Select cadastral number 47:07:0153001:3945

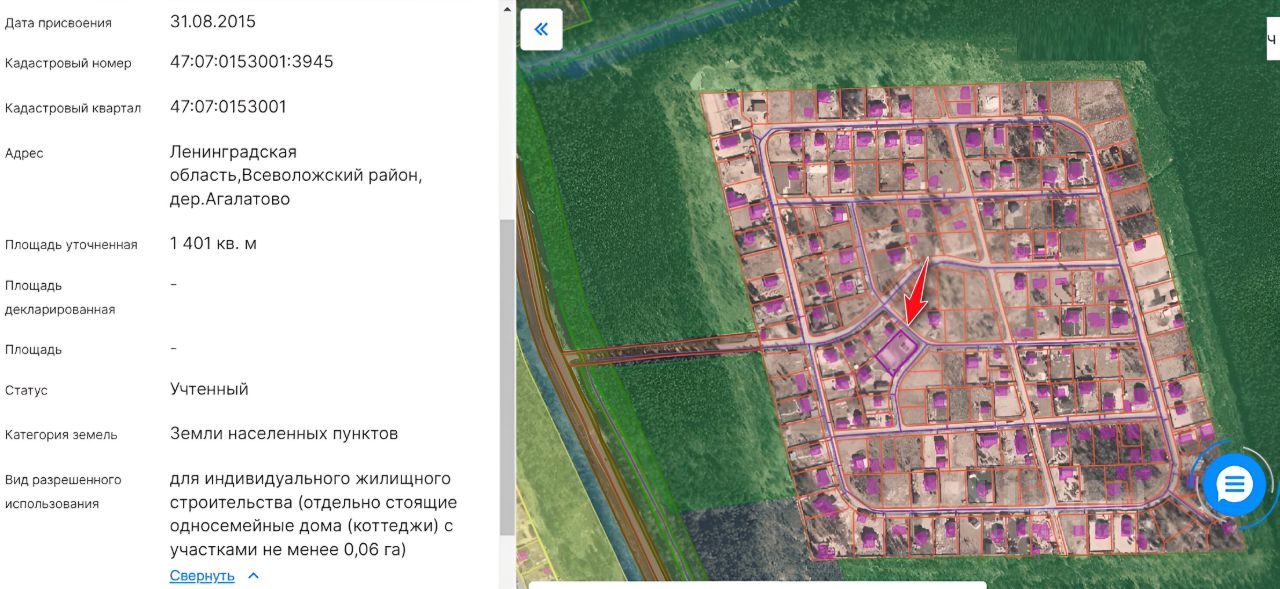[252, 62]
